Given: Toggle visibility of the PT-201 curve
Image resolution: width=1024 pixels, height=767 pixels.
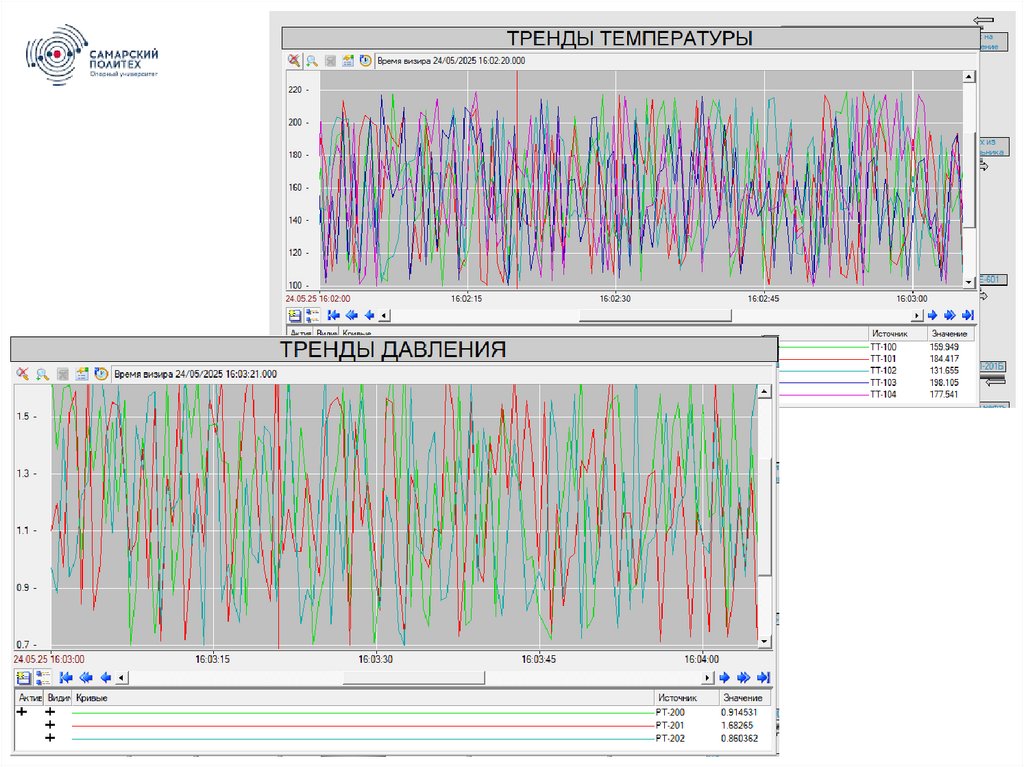Looking at the screenshot, I should click(x=50, y=725).
